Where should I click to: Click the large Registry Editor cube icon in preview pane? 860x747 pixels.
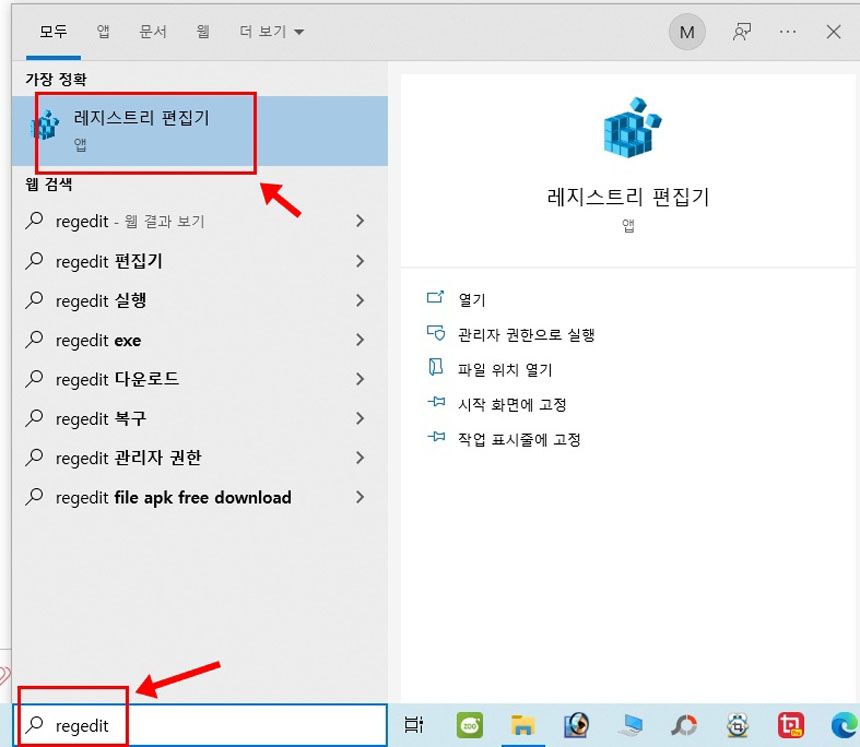click(631, 128)
